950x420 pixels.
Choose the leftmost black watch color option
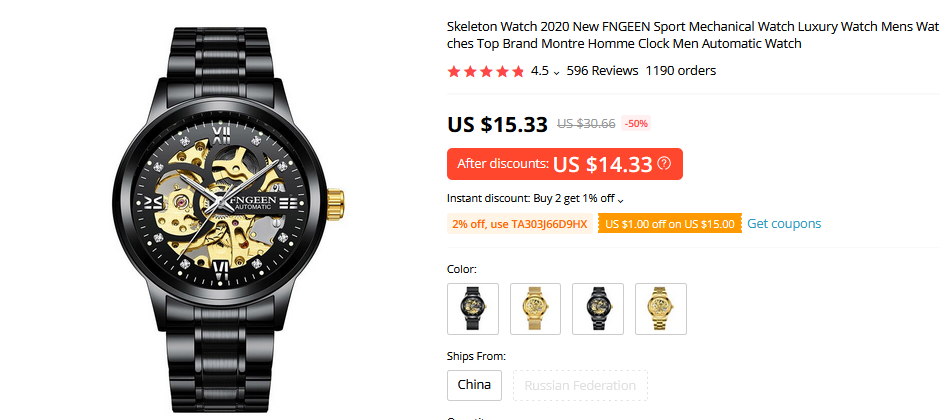(472, 309)
